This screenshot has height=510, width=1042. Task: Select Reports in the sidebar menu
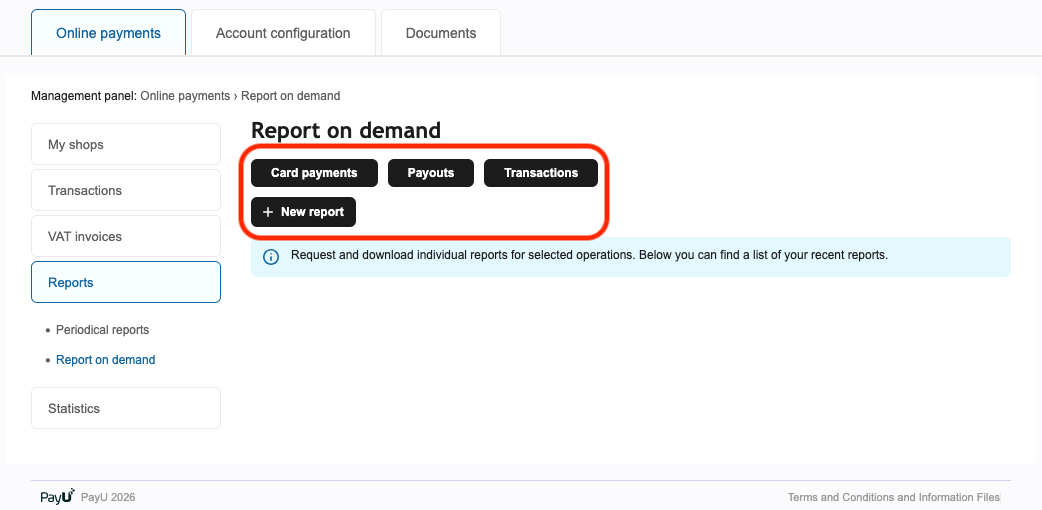[126, 283]
